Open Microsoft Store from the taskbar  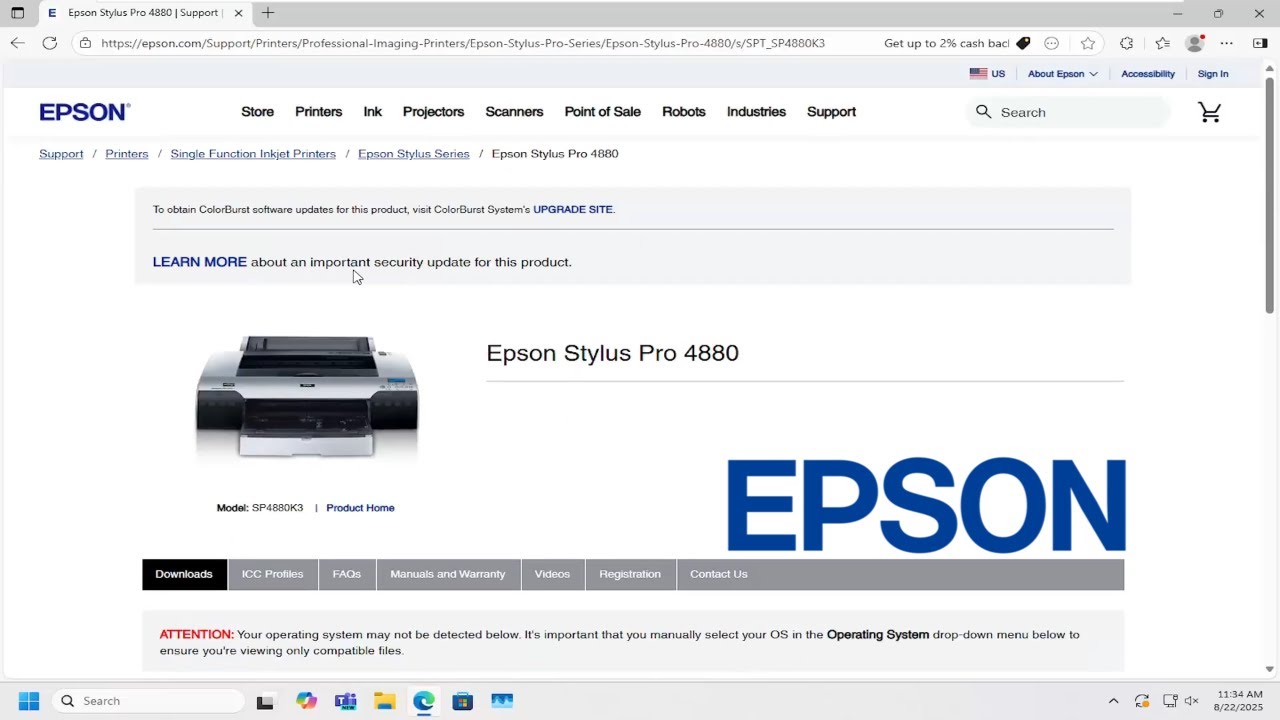pos(462,701)
